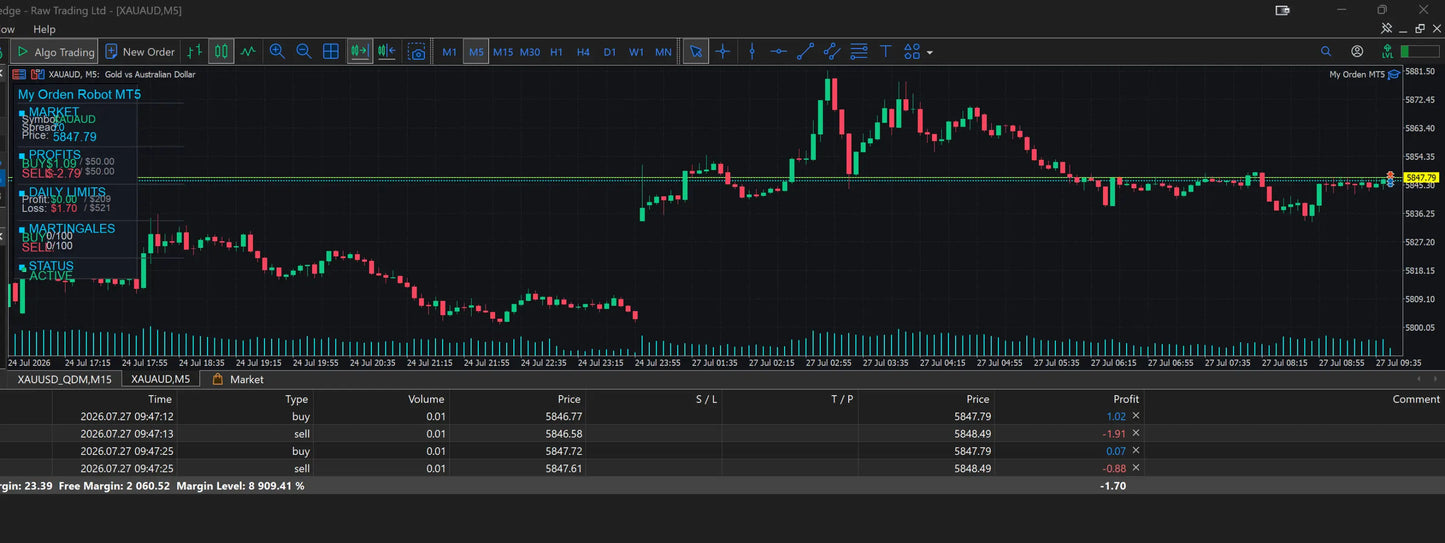The width and height of the screenshot is (1445, 543).
Task: Sort trades by the Type column
Action: [246, 399]
